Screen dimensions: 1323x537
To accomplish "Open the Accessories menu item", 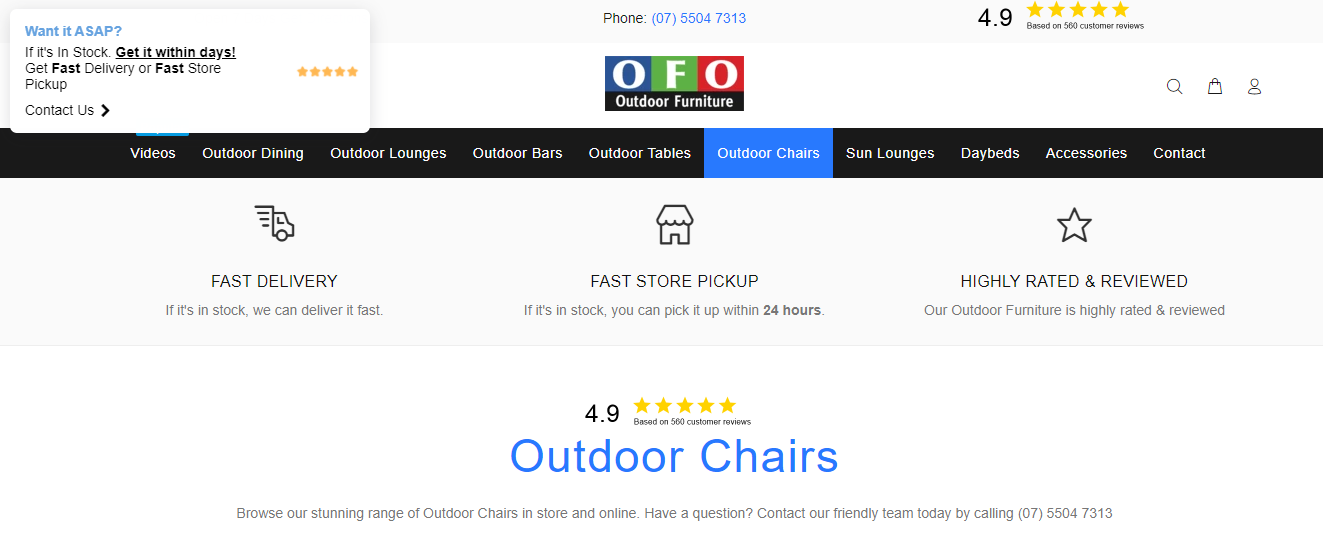I will tap(1086, 153).
